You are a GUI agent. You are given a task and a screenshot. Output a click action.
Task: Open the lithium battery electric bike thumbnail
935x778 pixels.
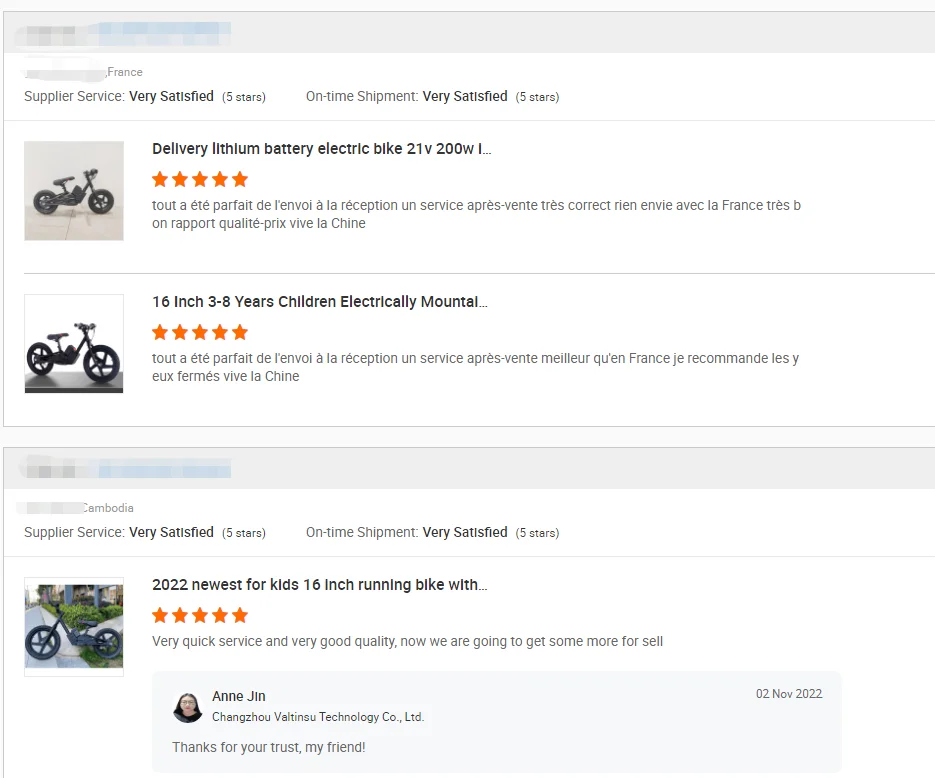(x=74, y=191)
